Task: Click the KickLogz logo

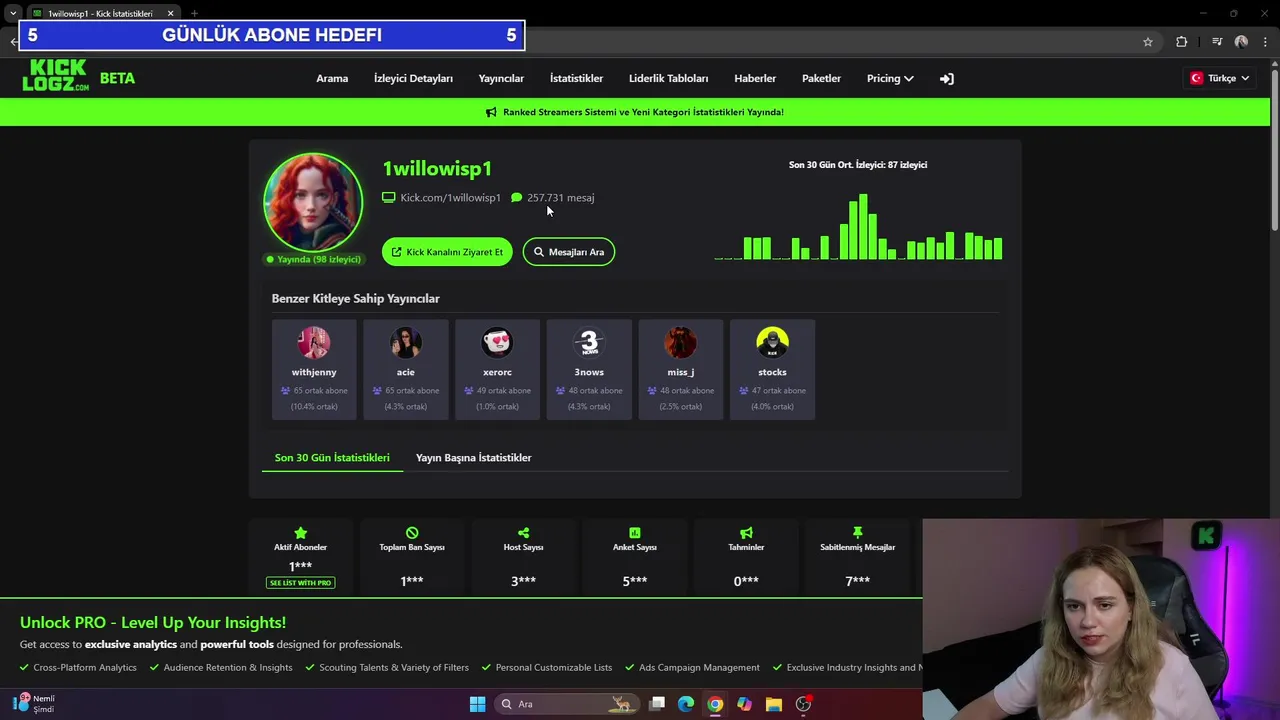Action: (x=56, y=76)
